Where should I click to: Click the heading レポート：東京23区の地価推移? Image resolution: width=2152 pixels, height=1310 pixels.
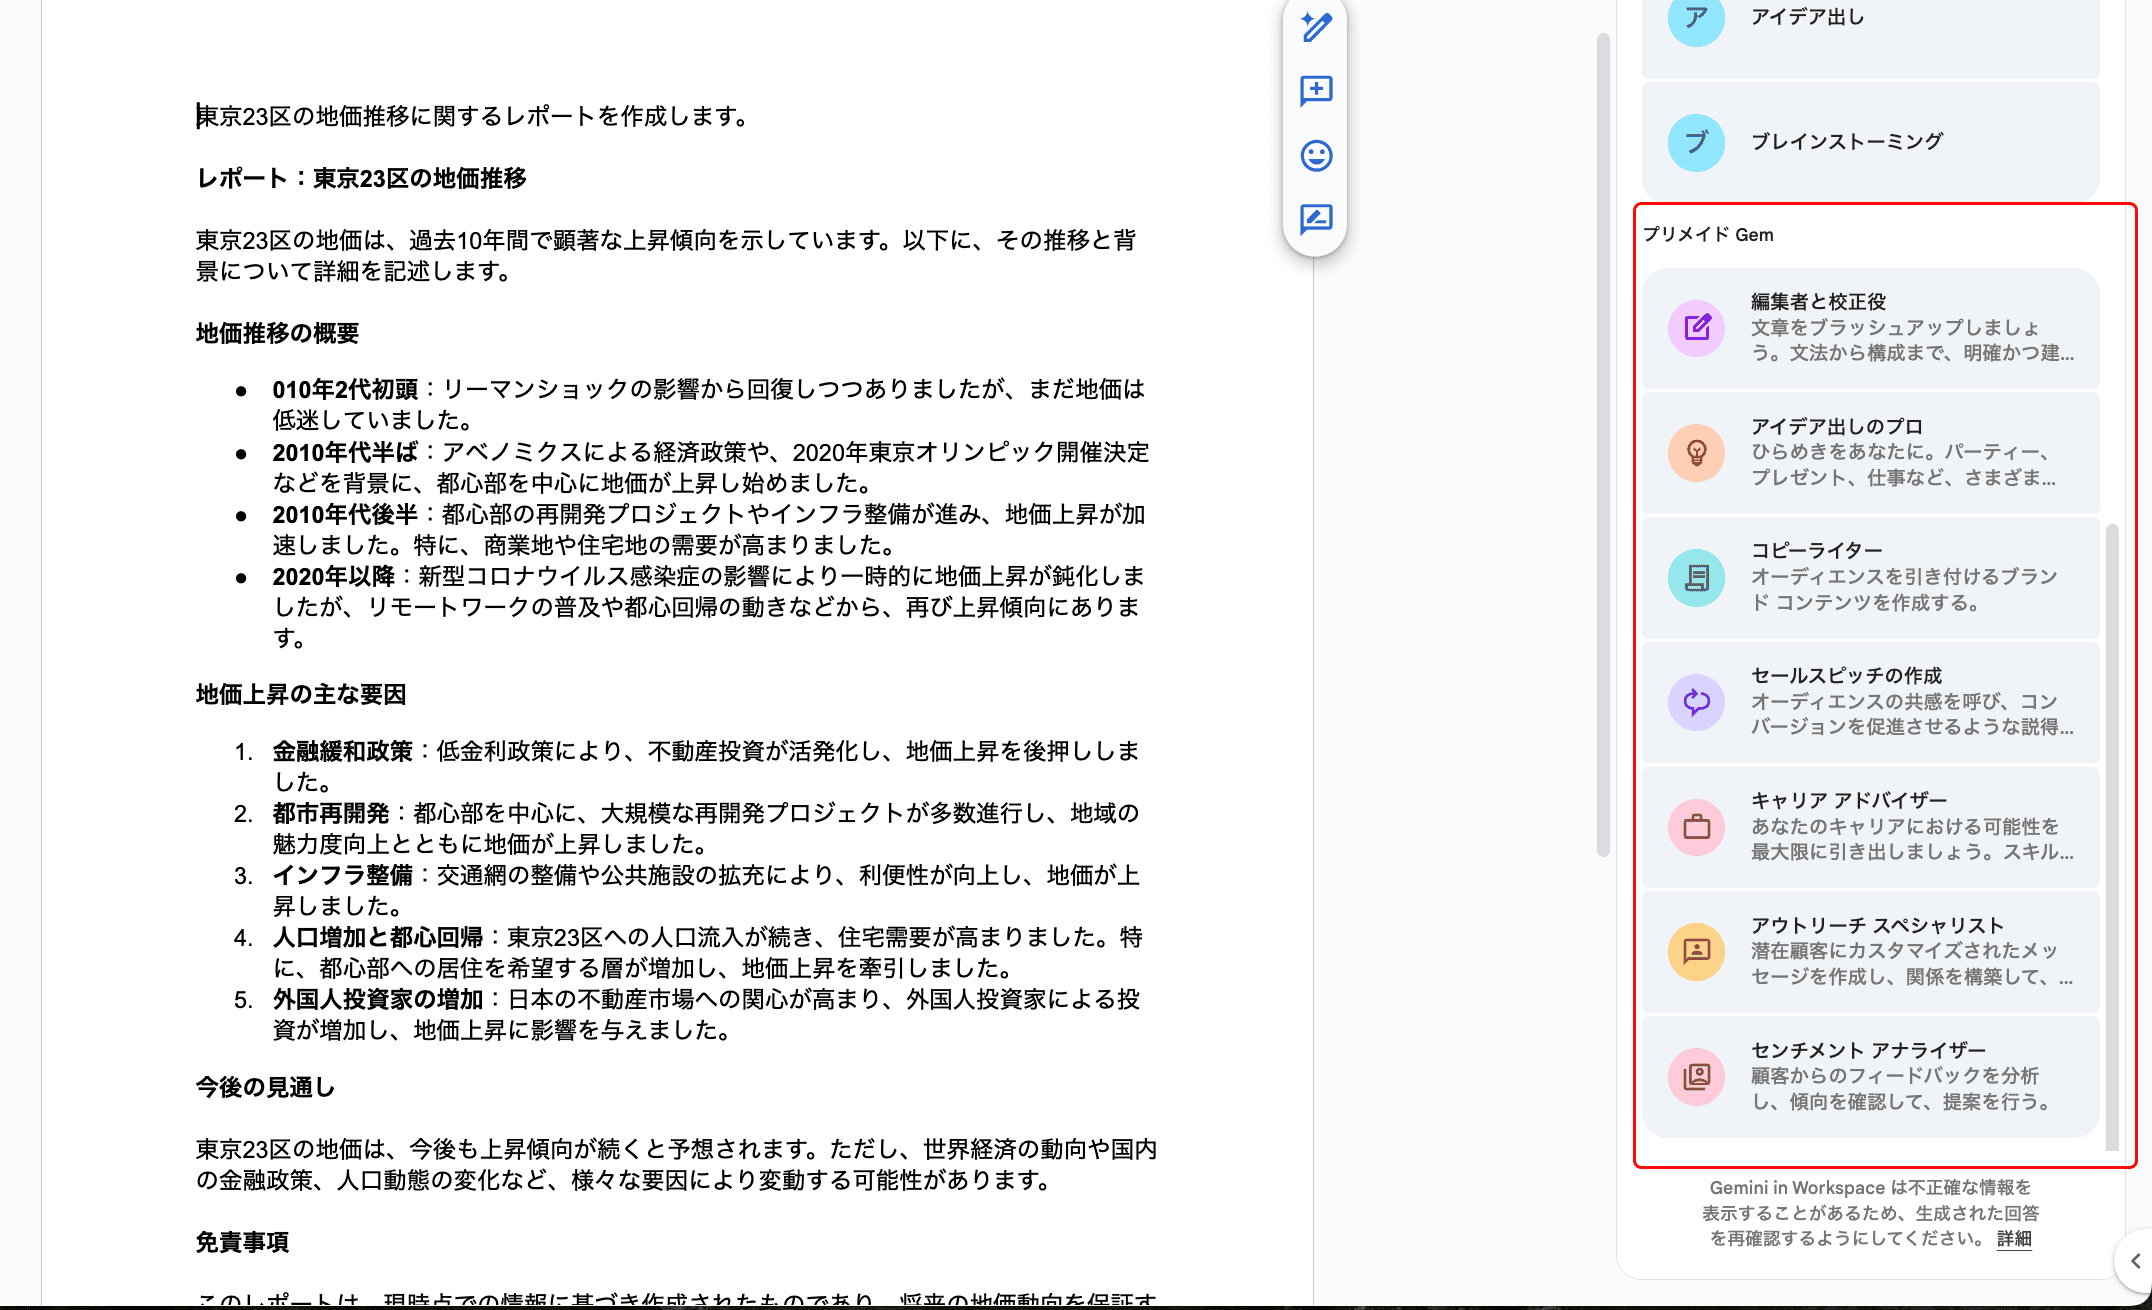click(361, 179)
